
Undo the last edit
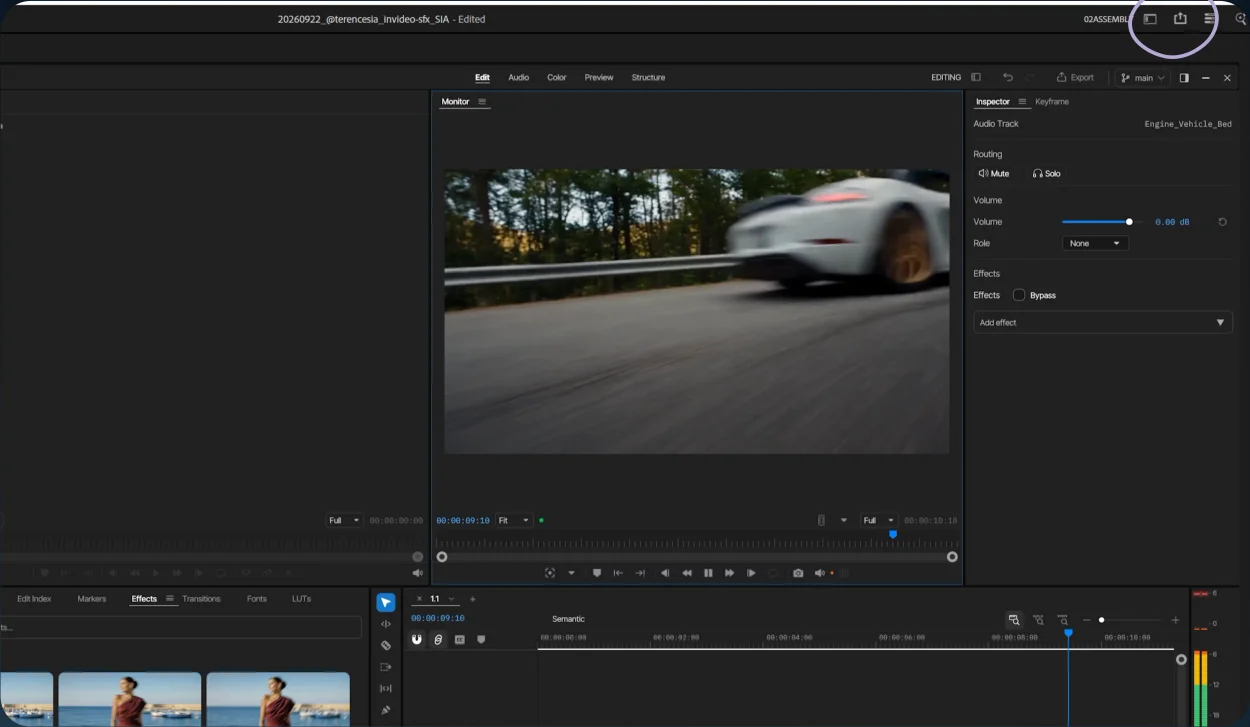pyautogui.click(x=1008, y=77)
